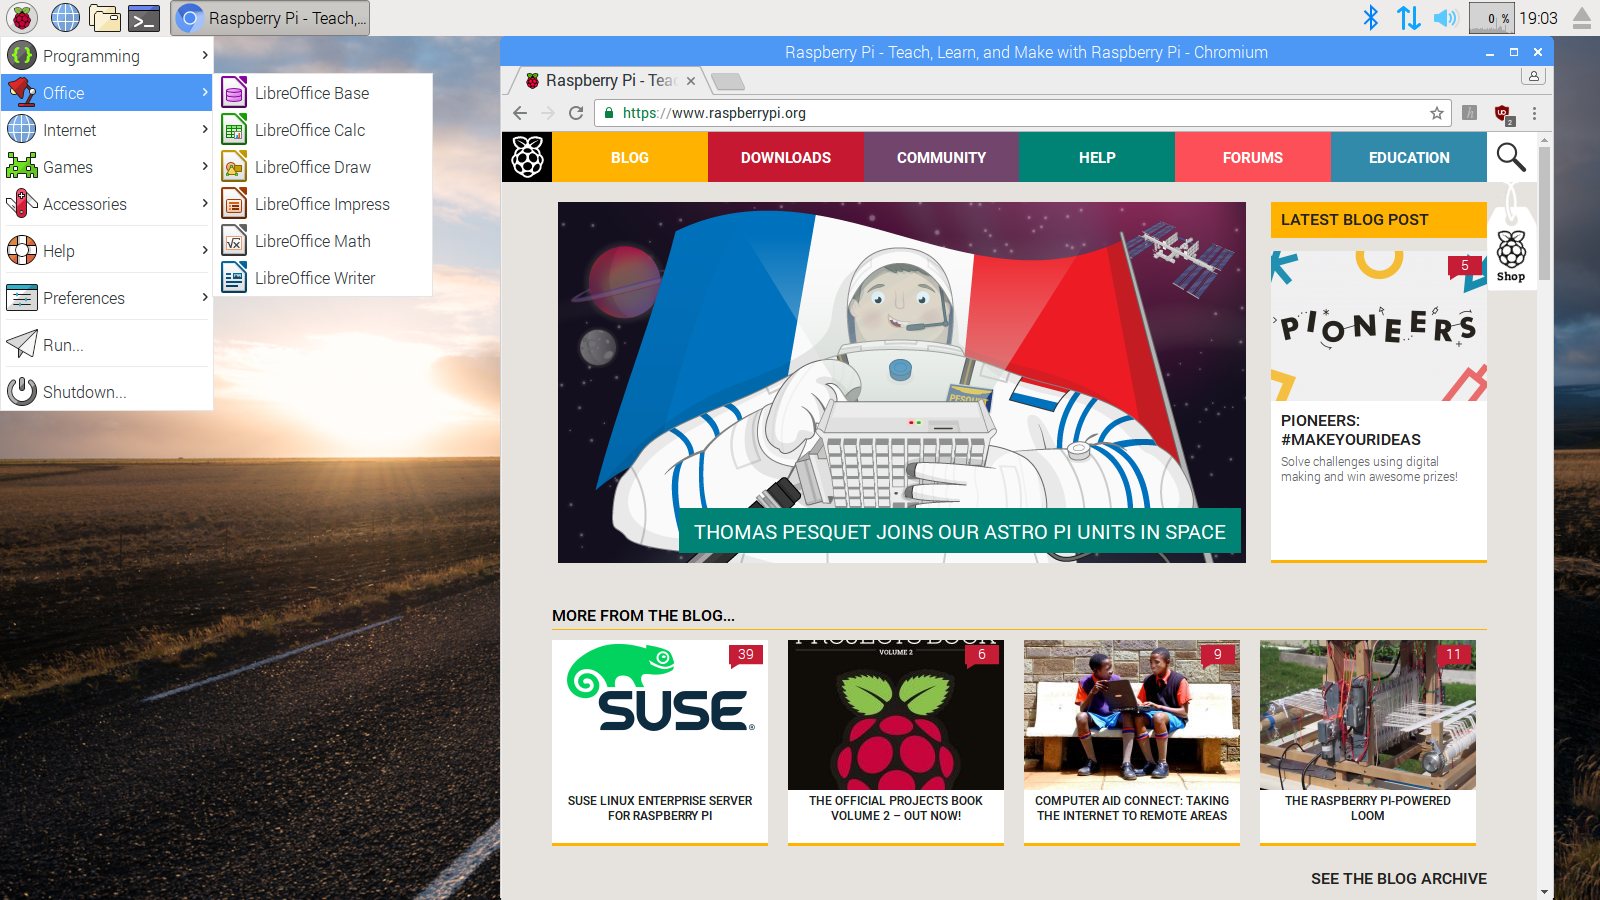
Task: Open the File Manager folders icon
Action: (104, 18)
